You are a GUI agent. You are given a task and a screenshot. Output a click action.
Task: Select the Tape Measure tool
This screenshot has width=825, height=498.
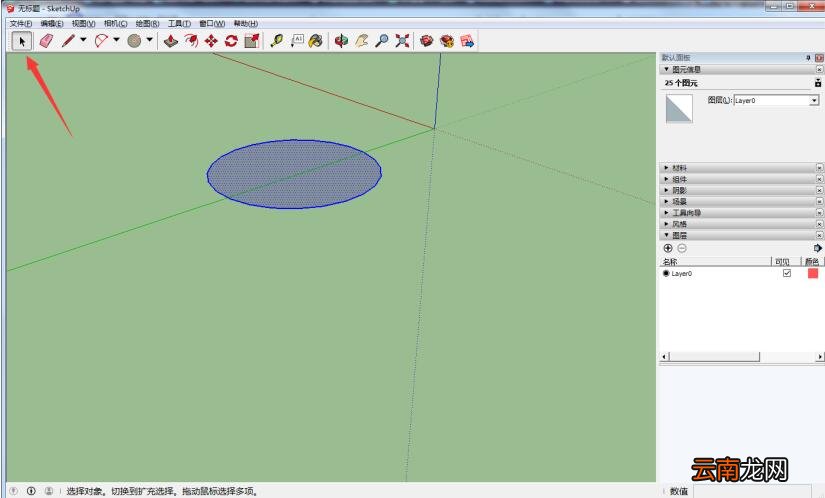[x=277, y=41]
